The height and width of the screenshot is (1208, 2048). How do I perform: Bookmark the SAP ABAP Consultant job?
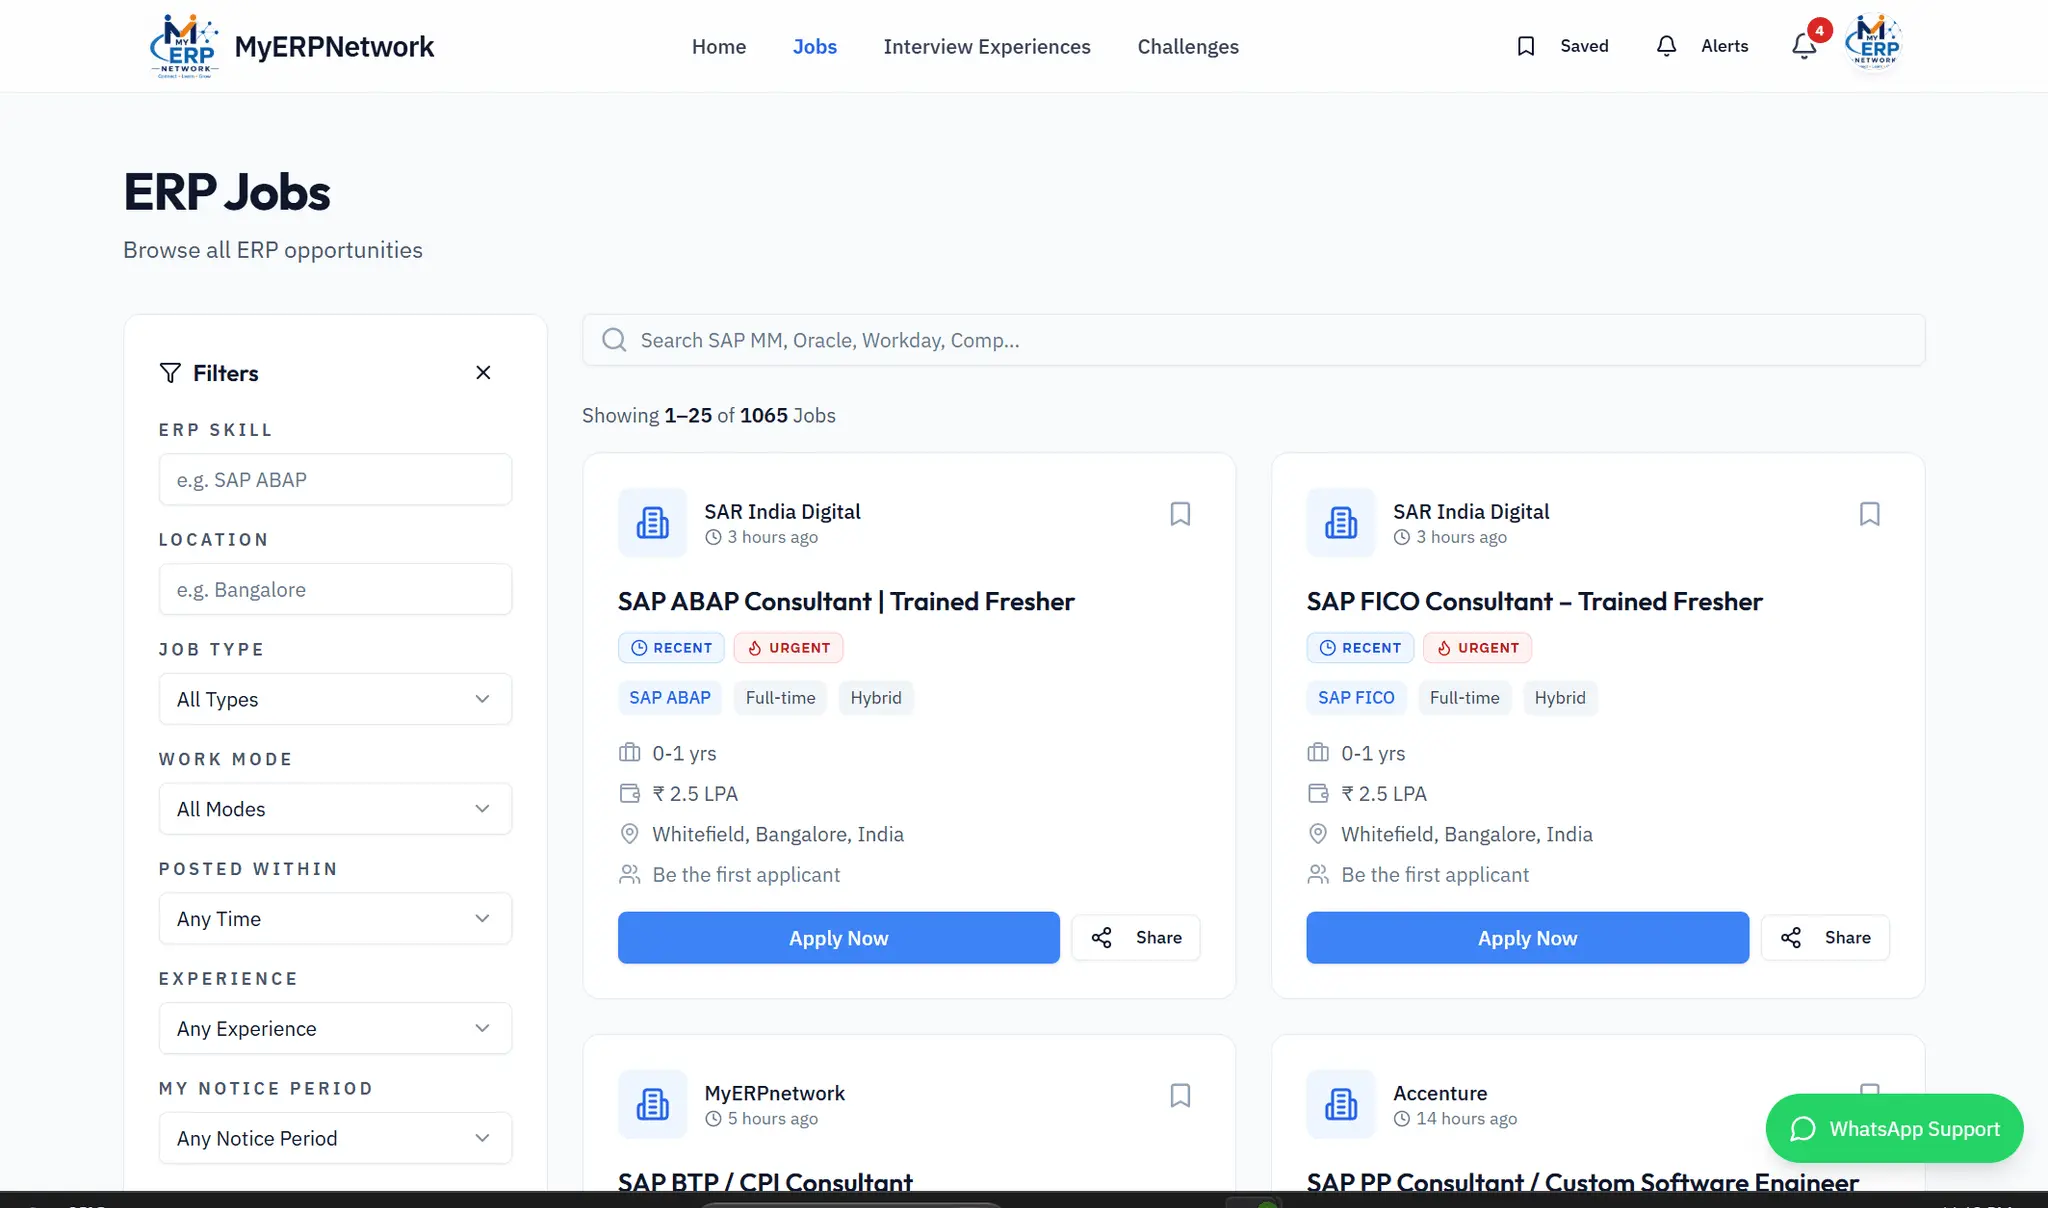coord(1180,514)
